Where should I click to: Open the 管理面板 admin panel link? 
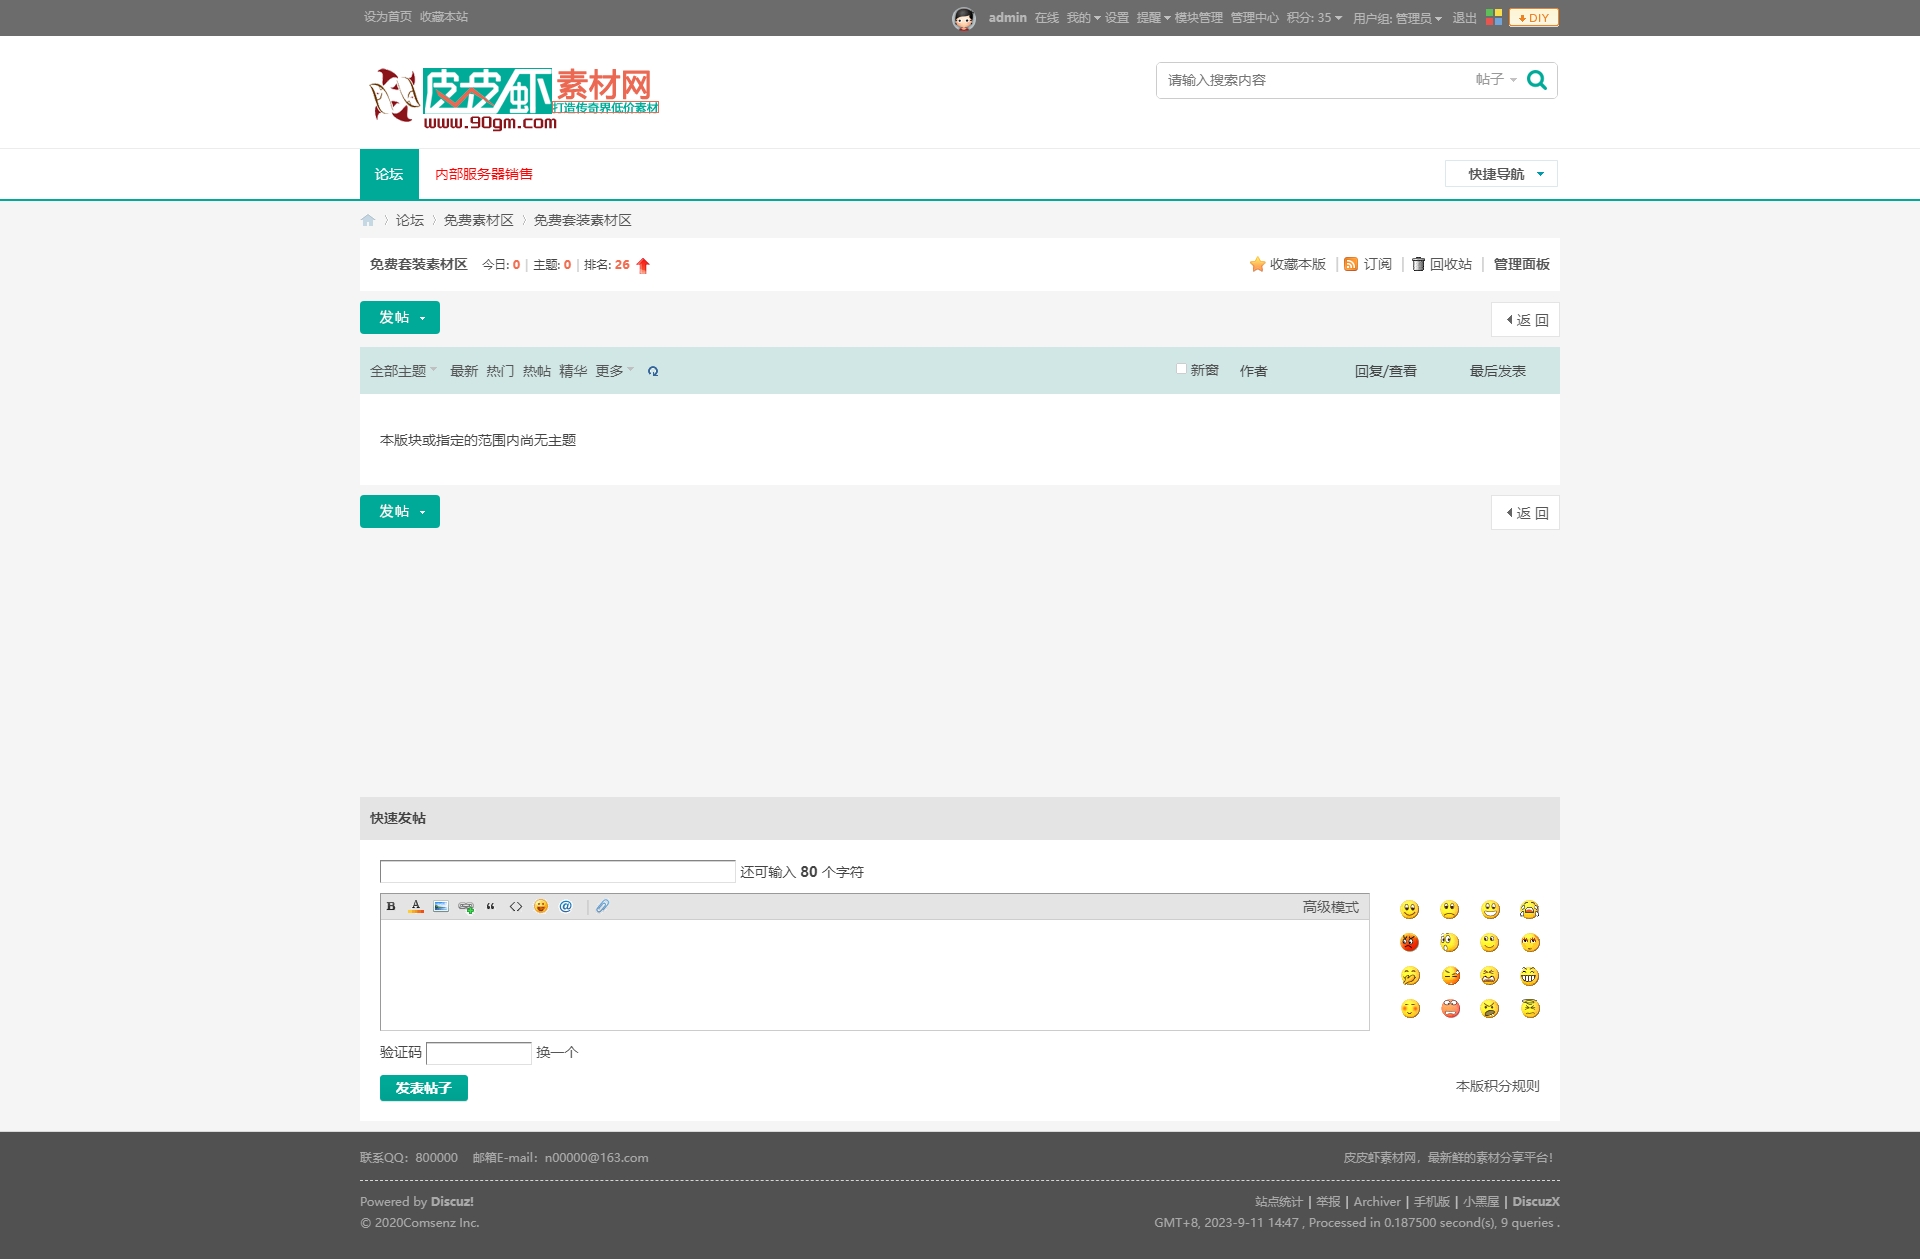coord(1521,264)
